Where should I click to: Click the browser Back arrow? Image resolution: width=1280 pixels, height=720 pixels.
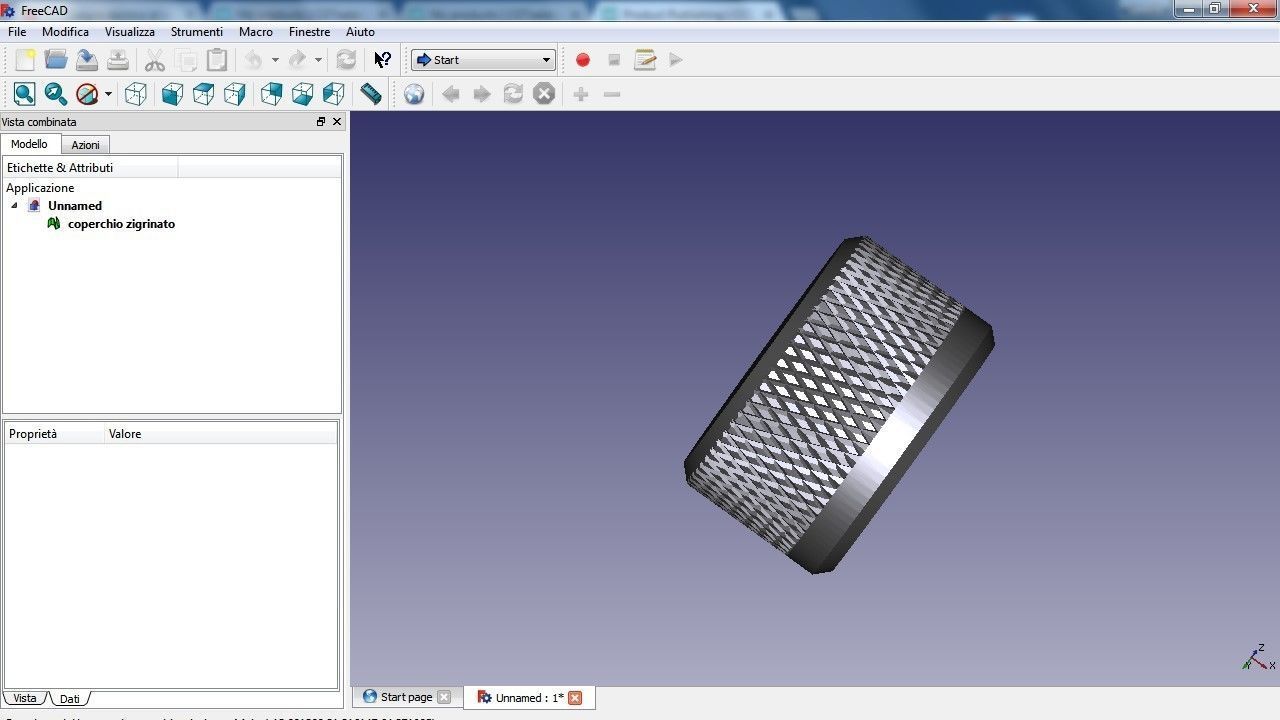point(451,94)
